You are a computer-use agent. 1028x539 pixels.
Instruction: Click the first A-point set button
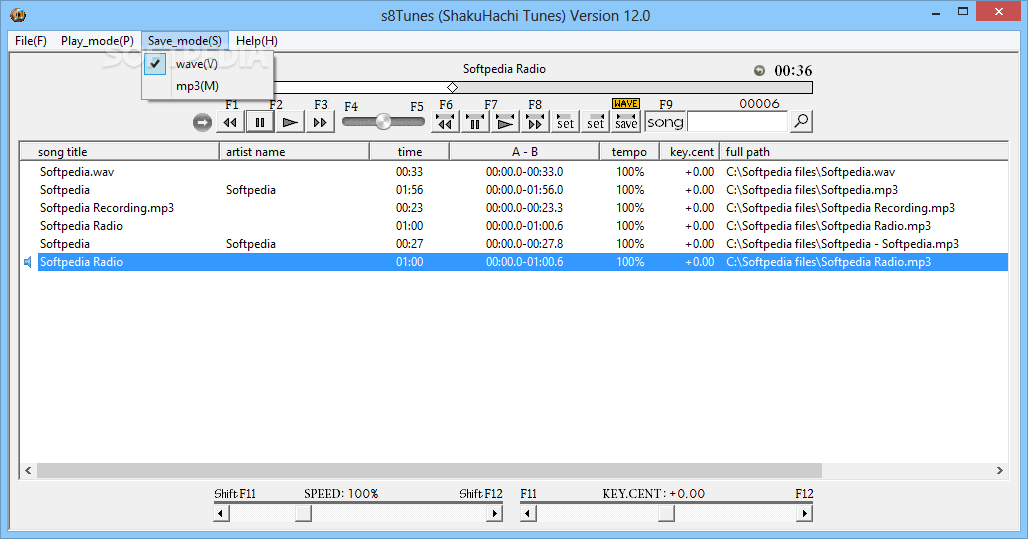(x=565, y=122)
